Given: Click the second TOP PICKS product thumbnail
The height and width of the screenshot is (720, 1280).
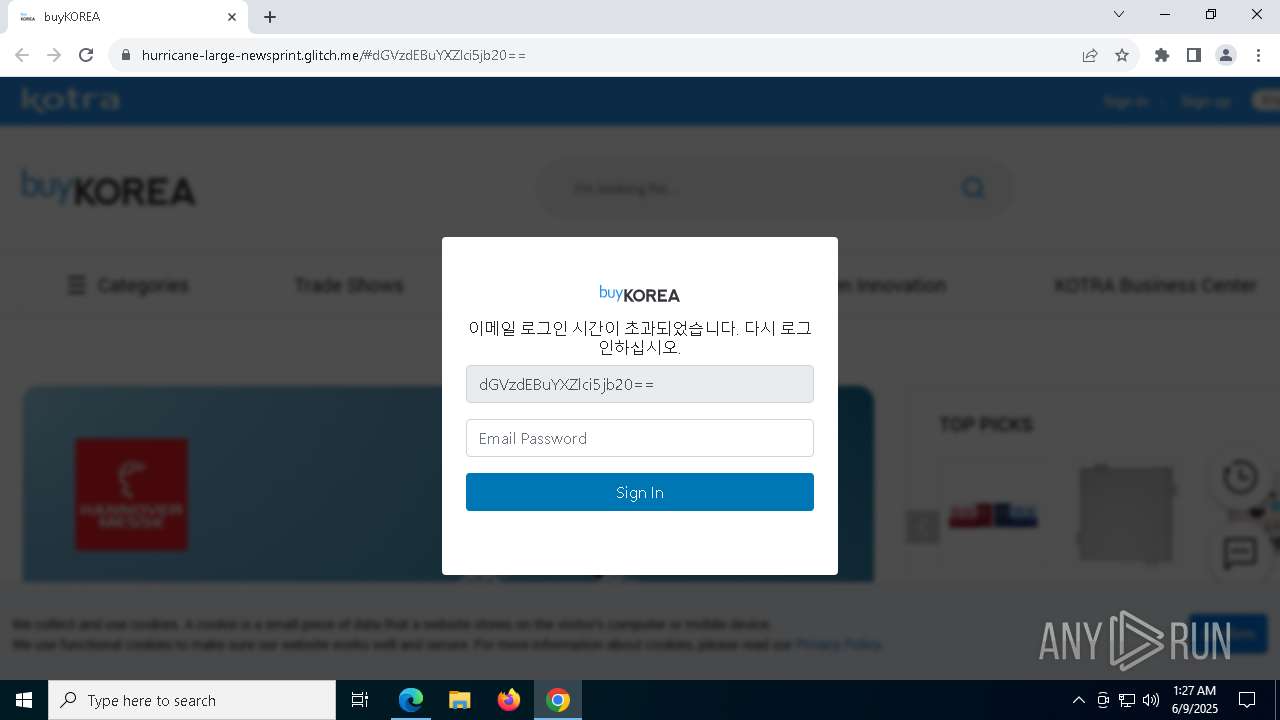Looking at the screenshot, I should [1125, 516].
